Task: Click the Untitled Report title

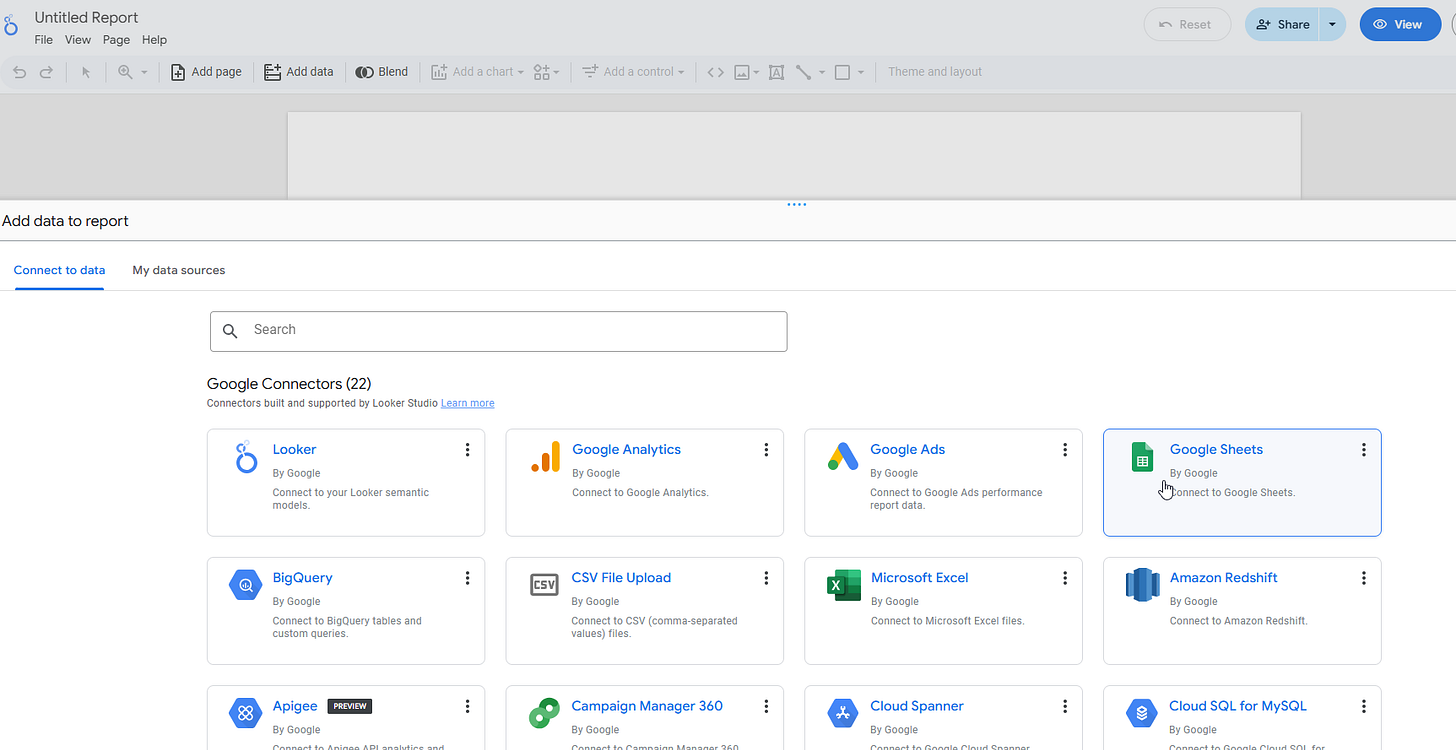Action: 86,17
